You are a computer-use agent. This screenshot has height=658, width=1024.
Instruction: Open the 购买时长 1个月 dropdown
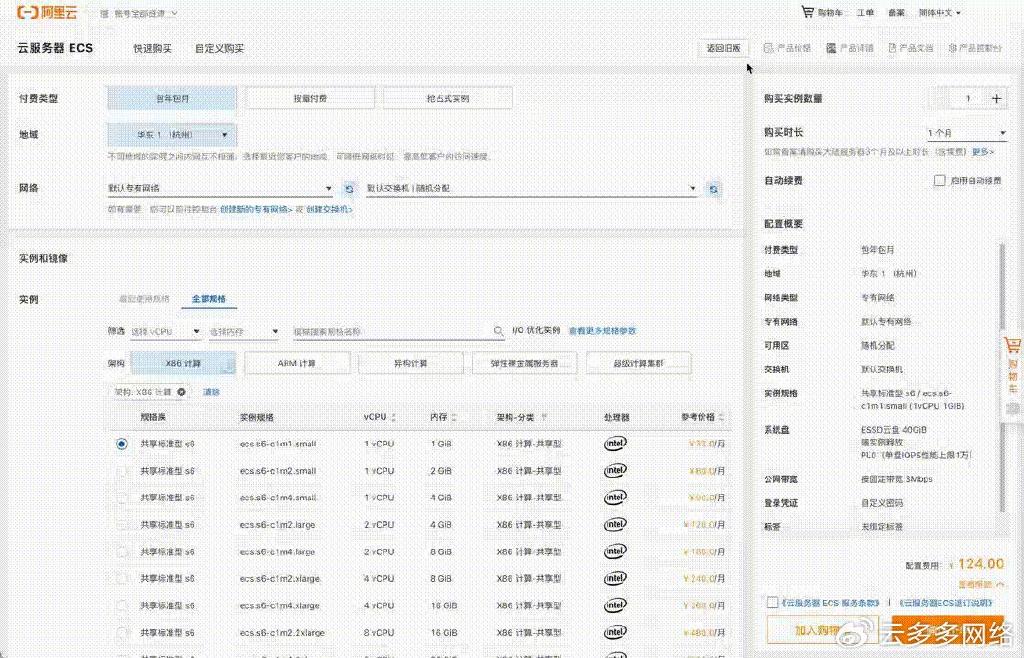(x=967, y=133)
